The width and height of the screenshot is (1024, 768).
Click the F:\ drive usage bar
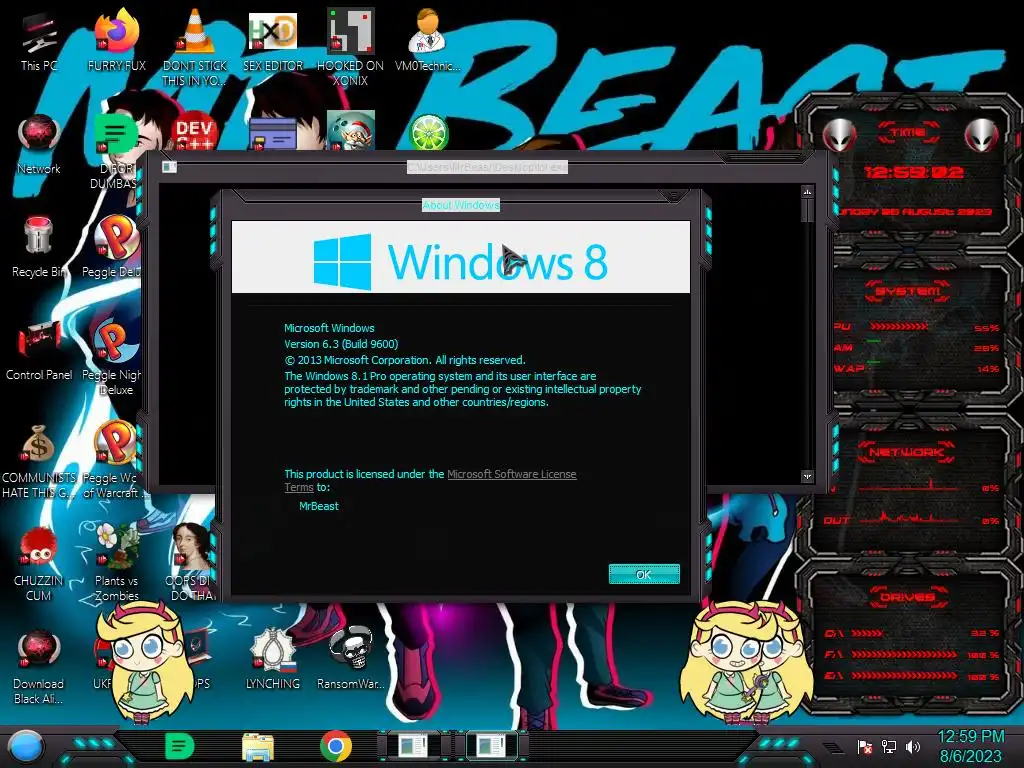tap(904, 654)
